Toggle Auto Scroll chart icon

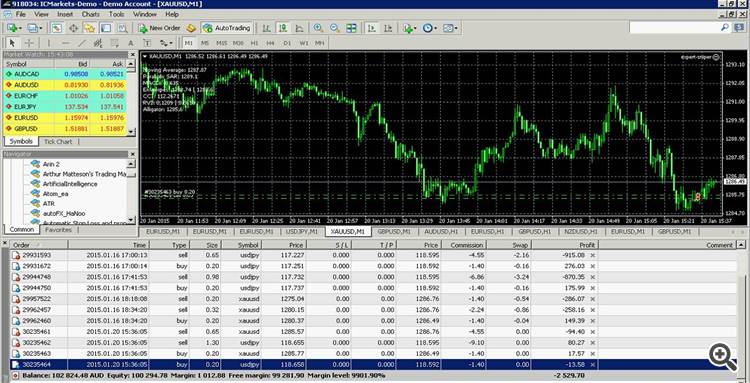point(371,28)
